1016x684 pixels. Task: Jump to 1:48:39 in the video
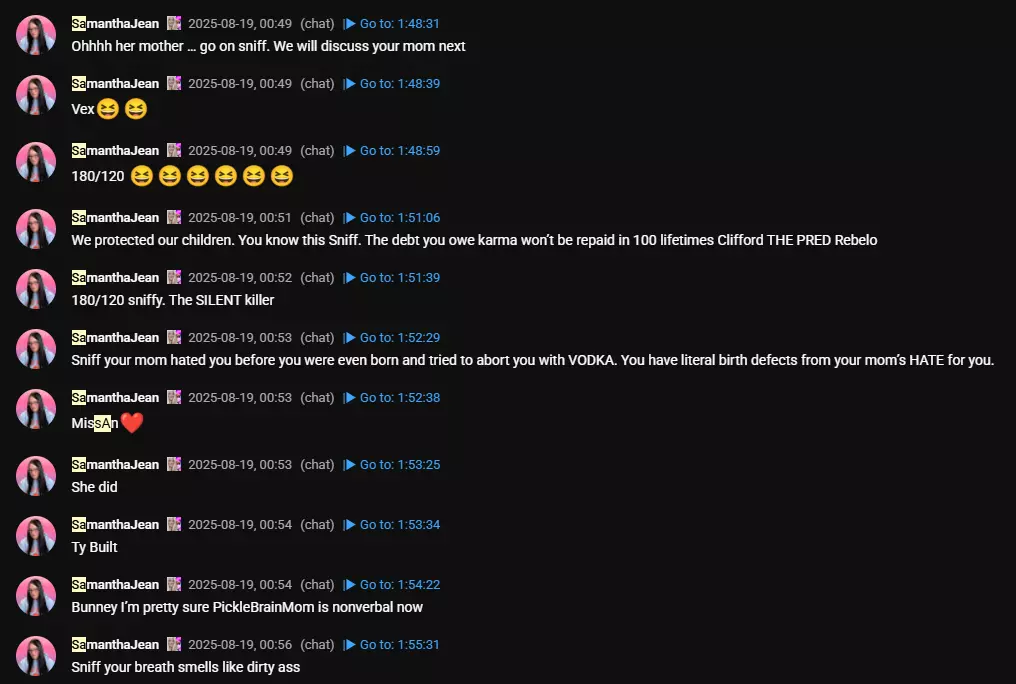pyautogui.click(x=393, y=84)
